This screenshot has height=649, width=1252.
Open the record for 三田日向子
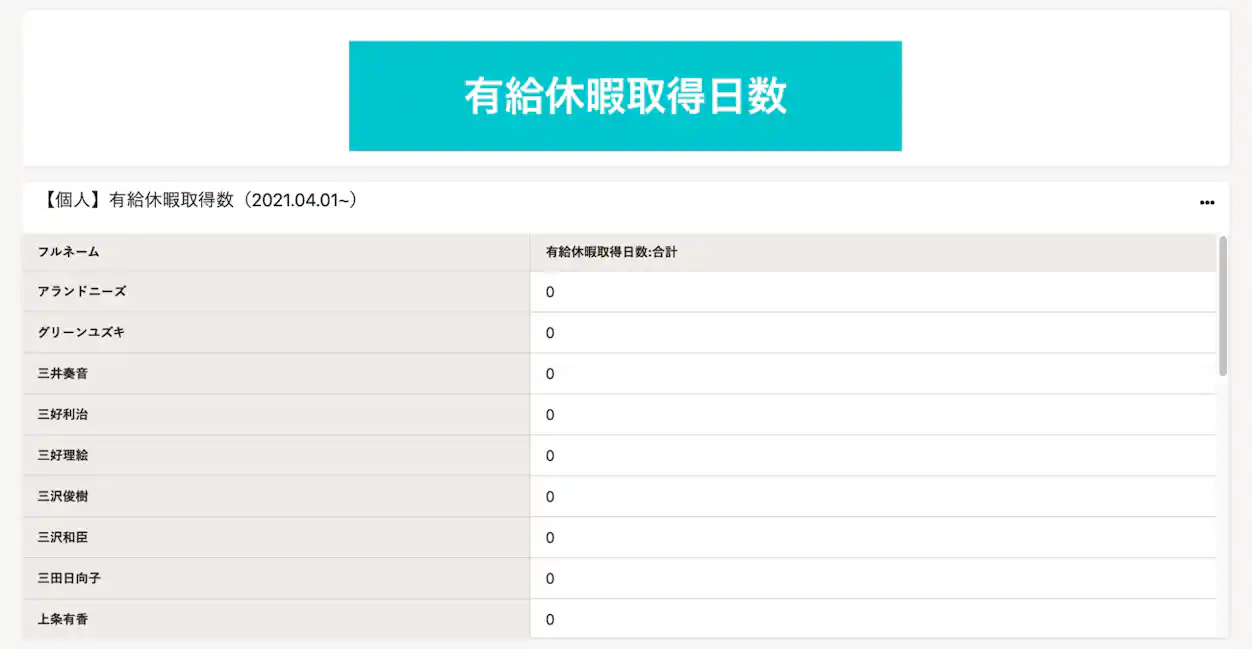70,578
